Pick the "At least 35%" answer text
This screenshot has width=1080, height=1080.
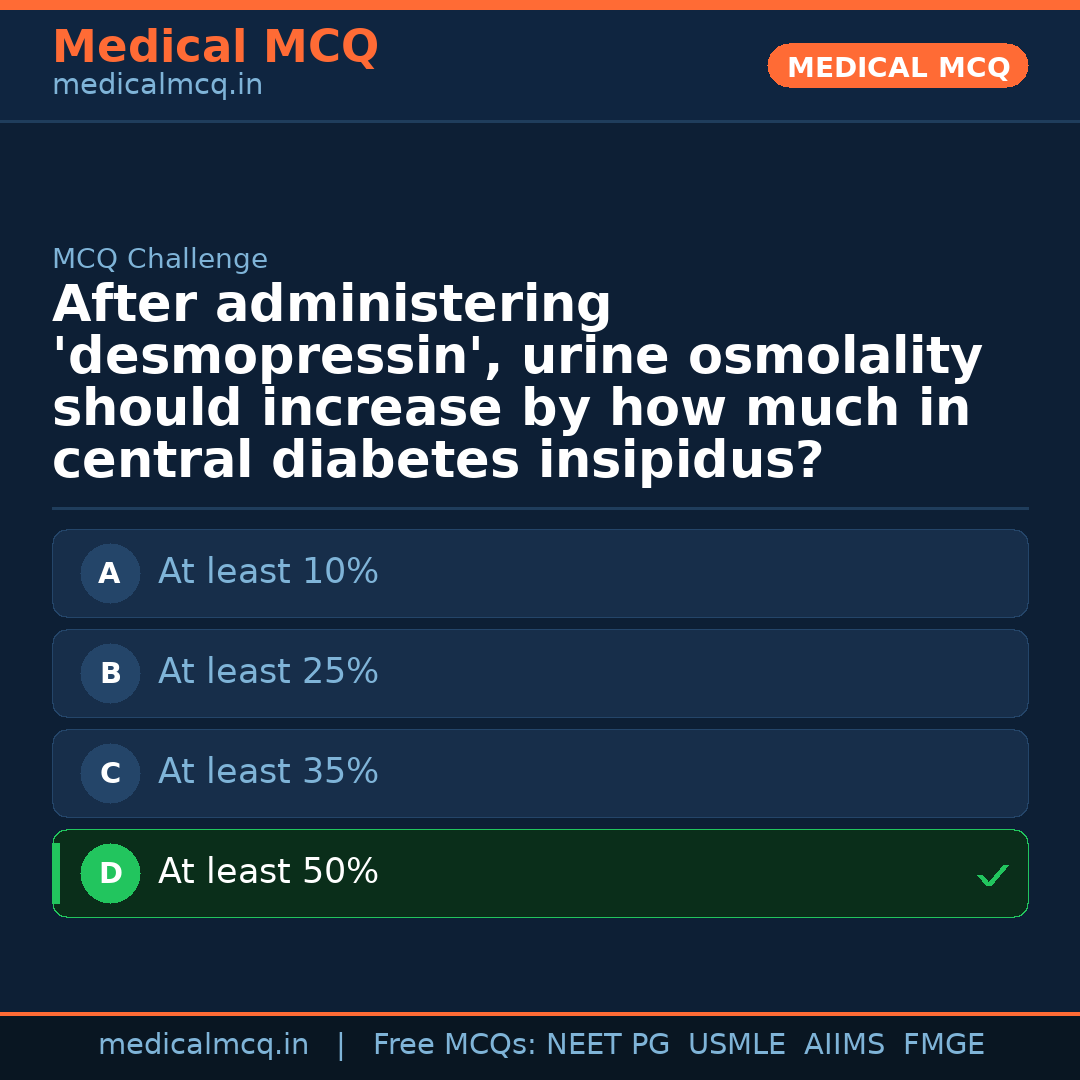click(268, 772)
